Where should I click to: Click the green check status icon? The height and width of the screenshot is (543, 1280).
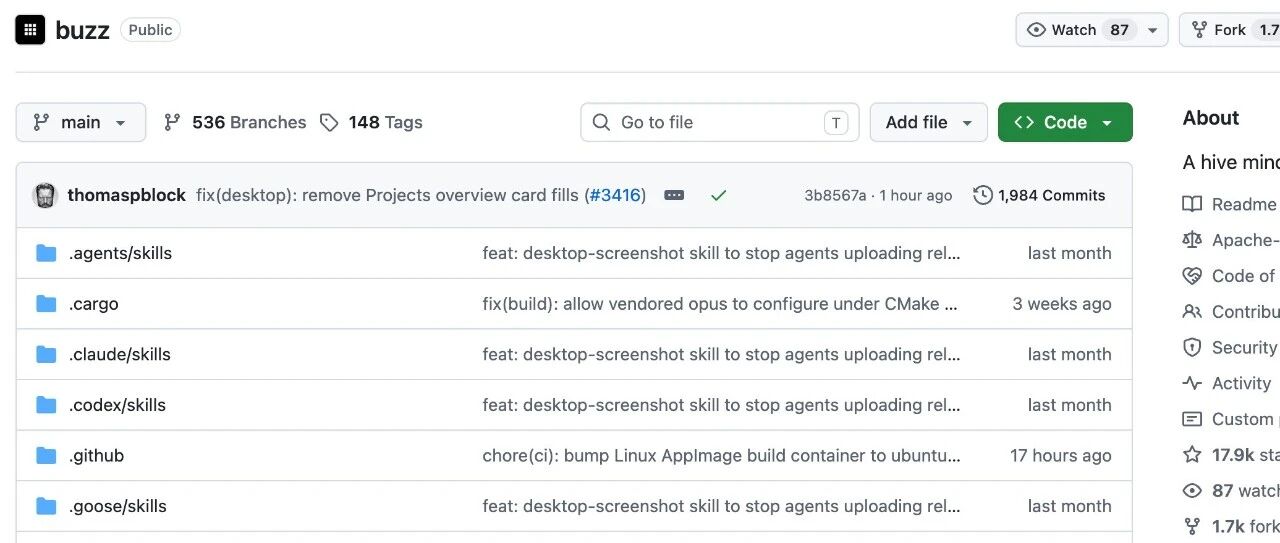pyautogui.click(x=718, y=195)
